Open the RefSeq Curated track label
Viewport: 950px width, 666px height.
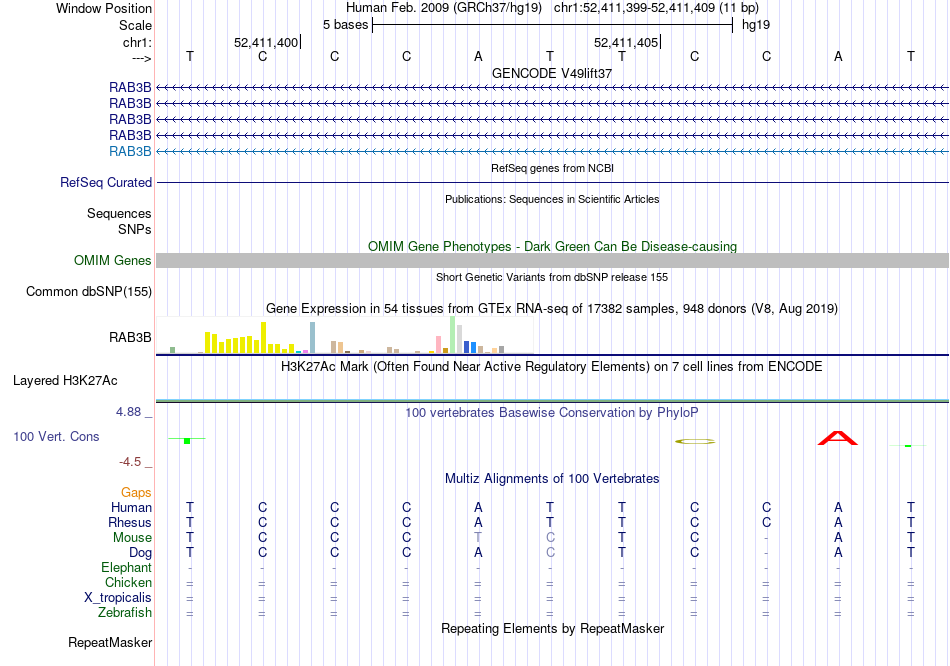click(106, 182)
